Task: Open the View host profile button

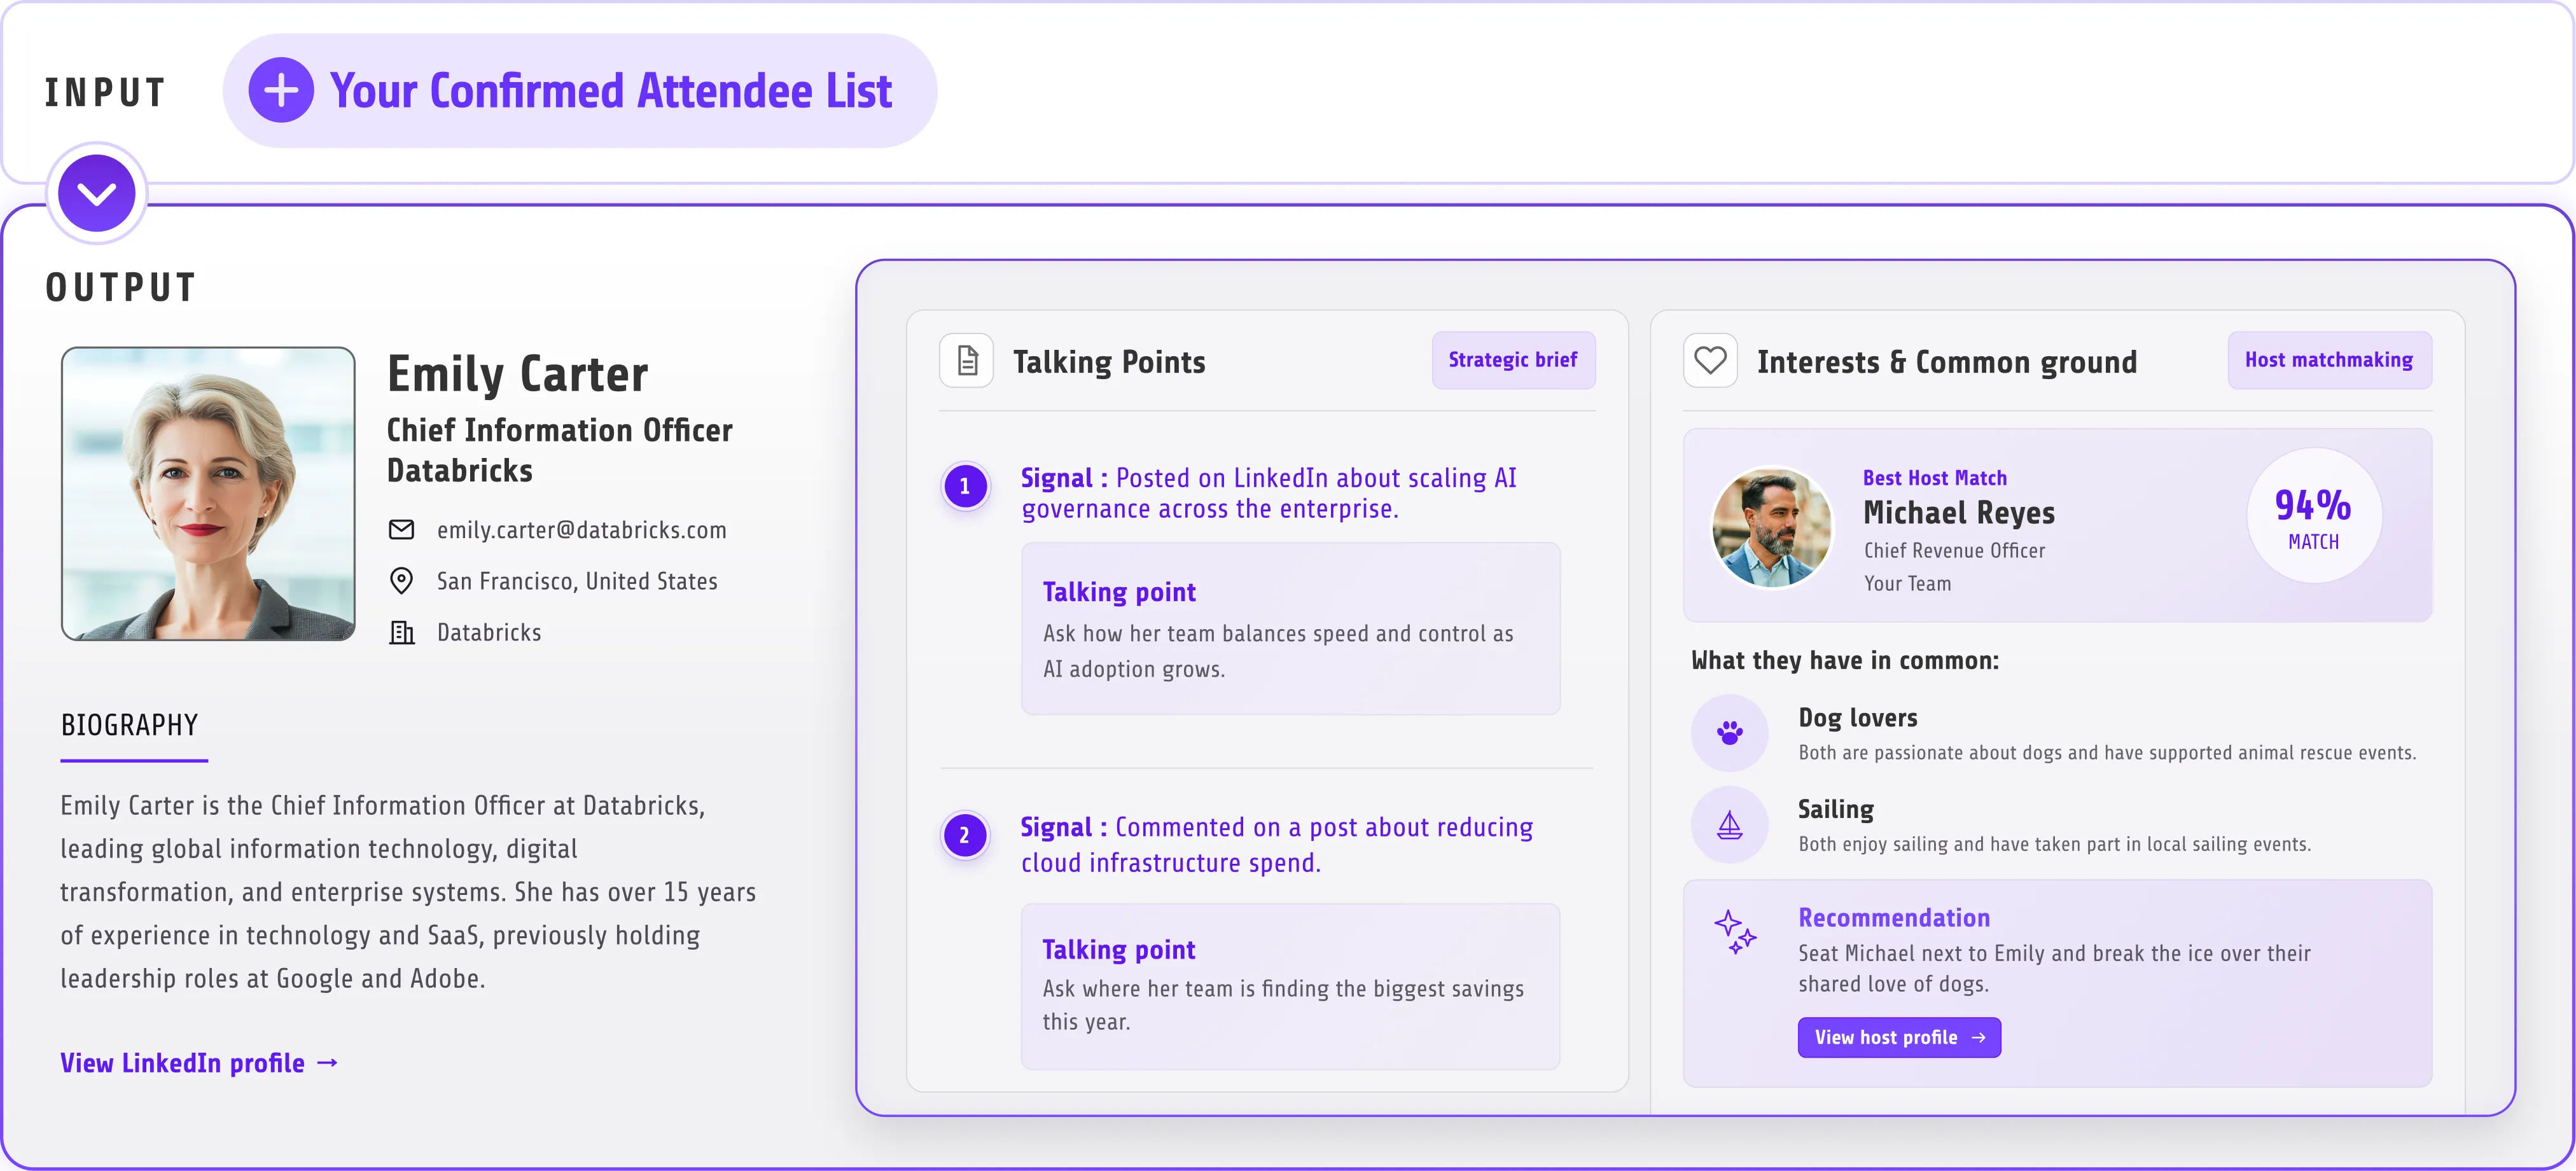Action: pyautogui.click(x=1899, y=1037)
